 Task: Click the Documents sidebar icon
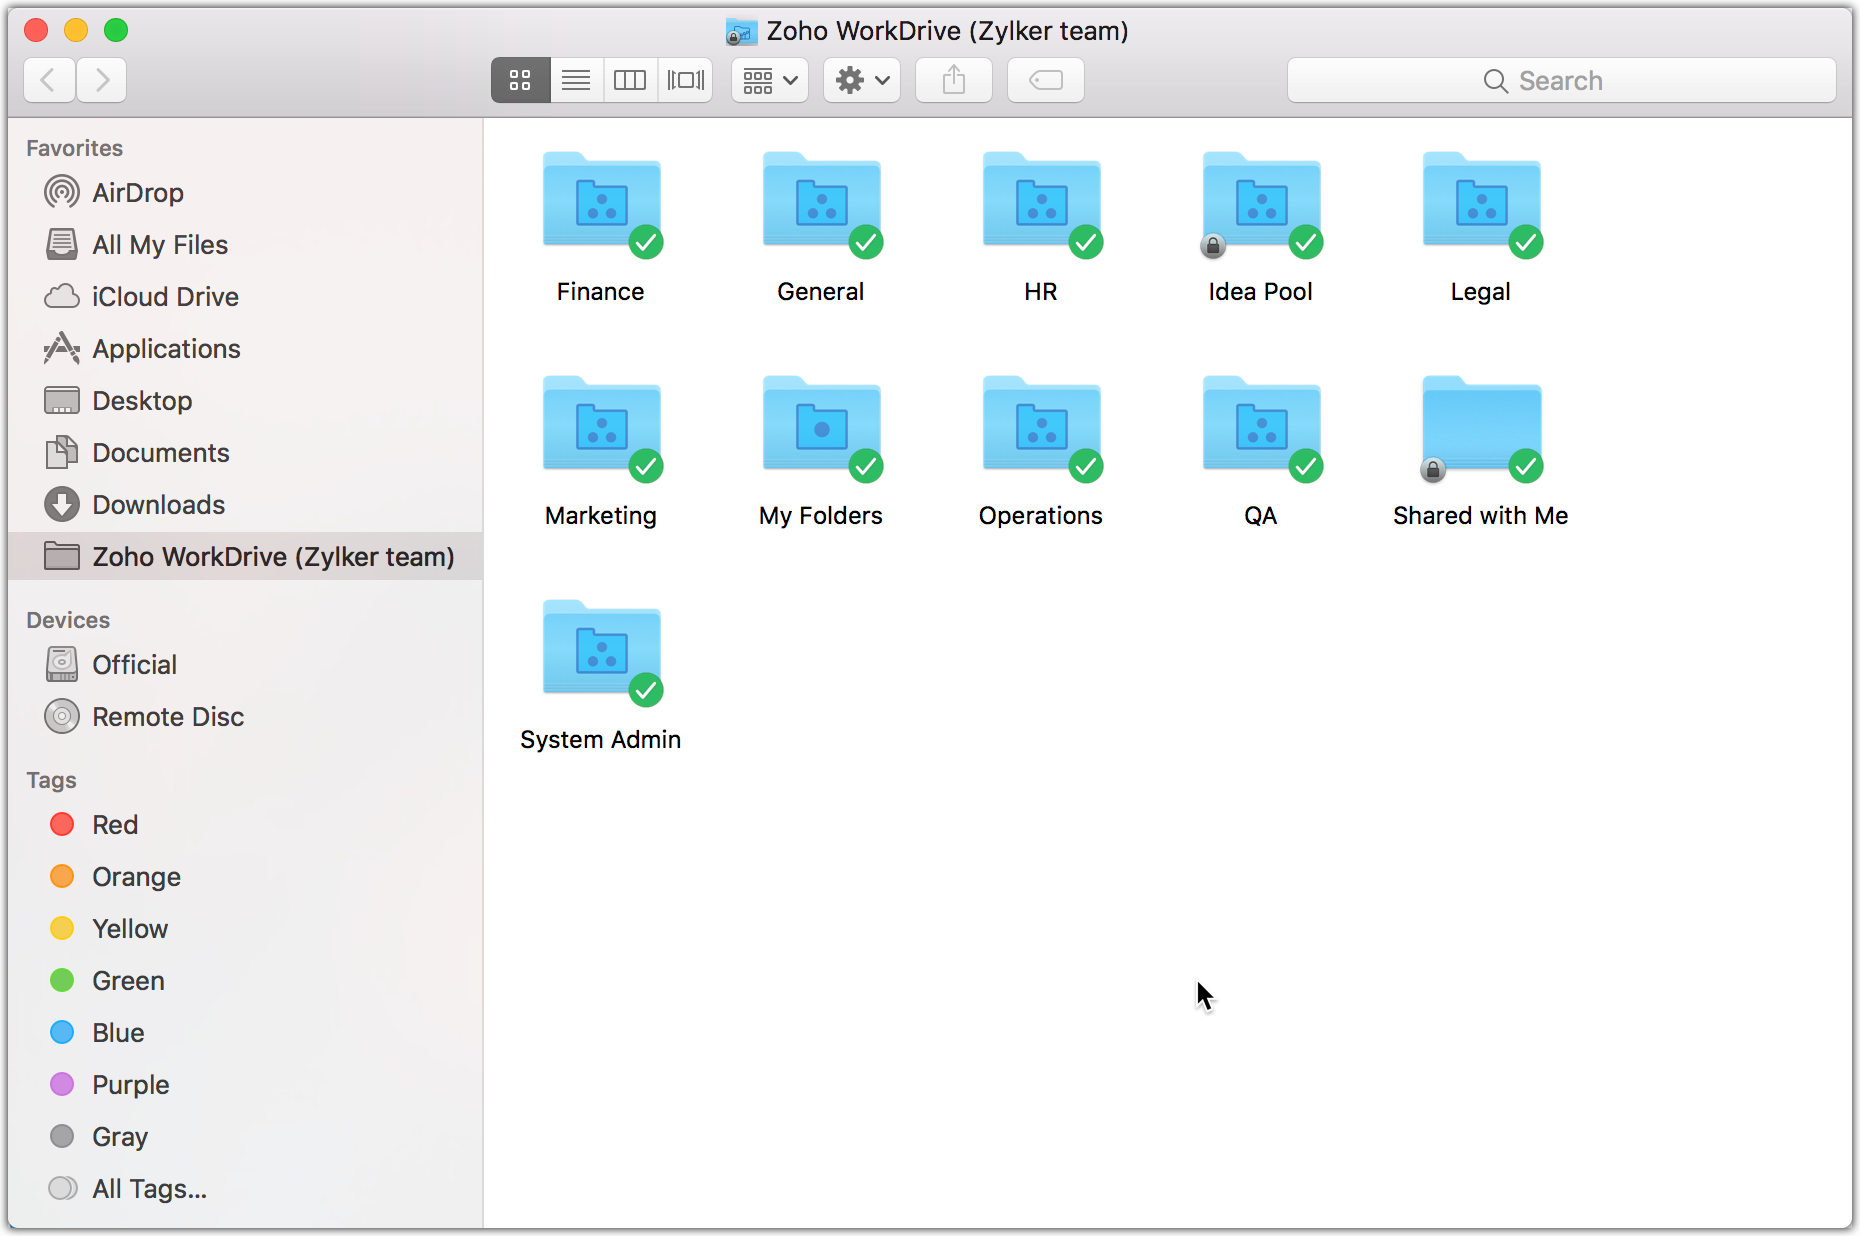tap(62, 452)
